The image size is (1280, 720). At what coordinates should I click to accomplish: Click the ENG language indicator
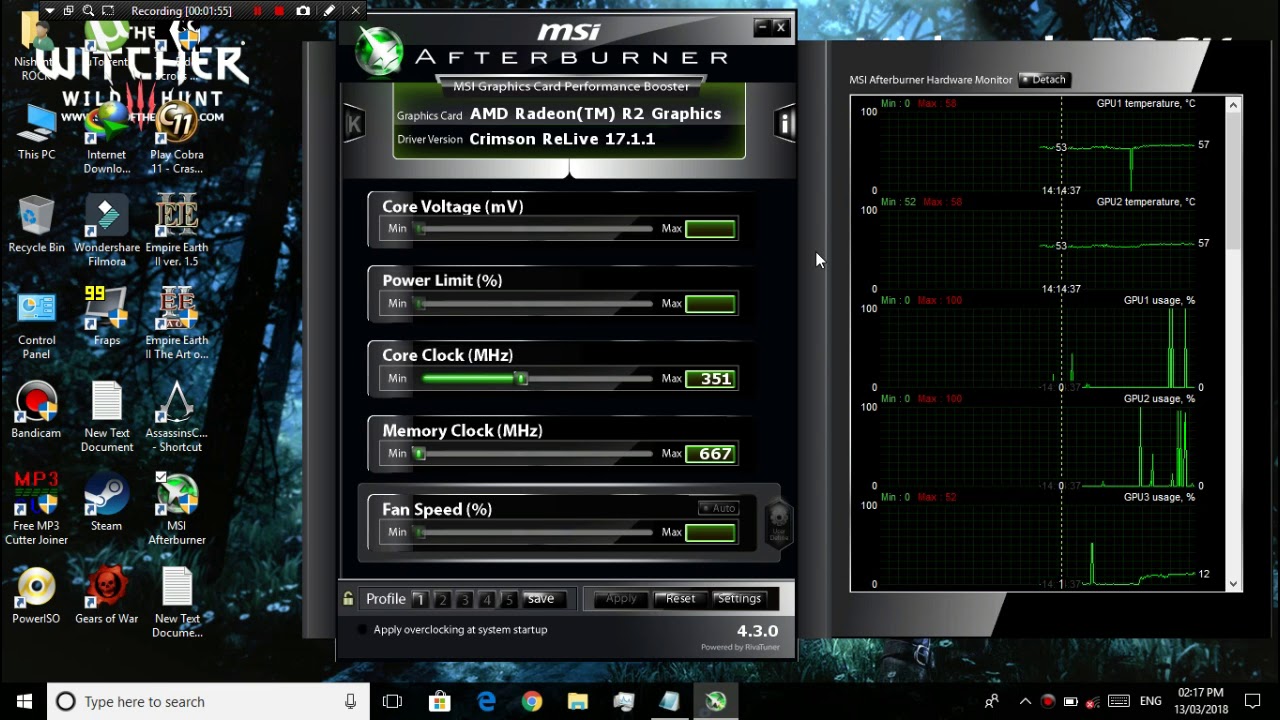click(x=1150, y=702)
